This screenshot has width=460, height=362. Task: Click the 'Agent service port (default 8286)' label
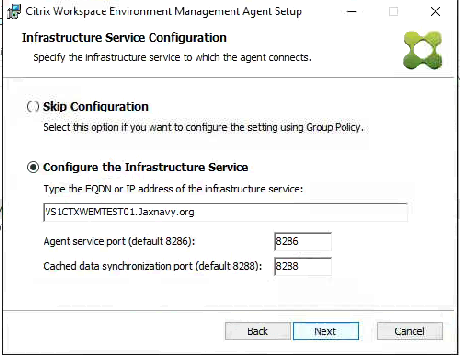pos(119,241)
